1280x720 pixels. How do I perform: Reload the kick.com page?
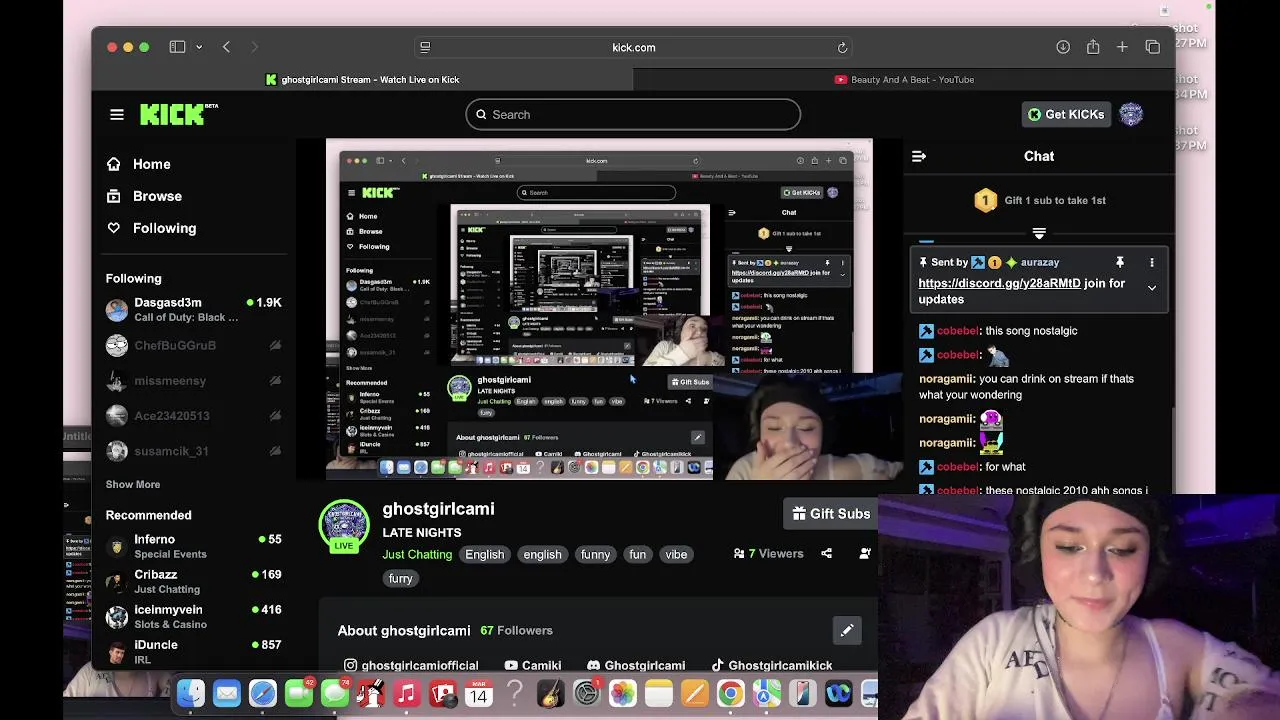[842, 47]
